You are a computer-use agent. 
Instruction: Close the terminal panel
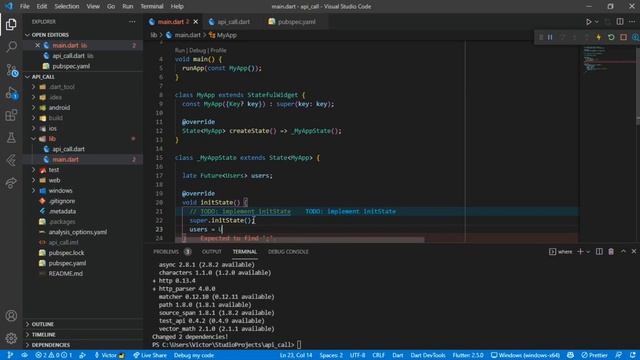(x=634, y=251)
